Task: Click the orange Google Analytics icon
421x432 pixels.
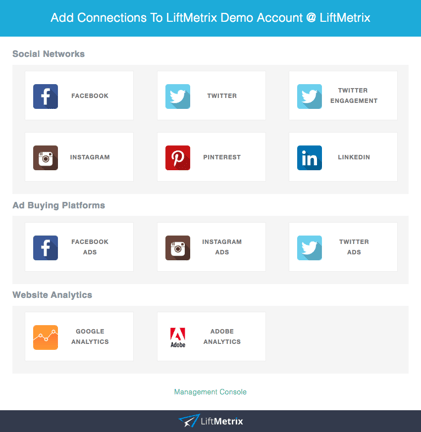Action: click(45, 337)
